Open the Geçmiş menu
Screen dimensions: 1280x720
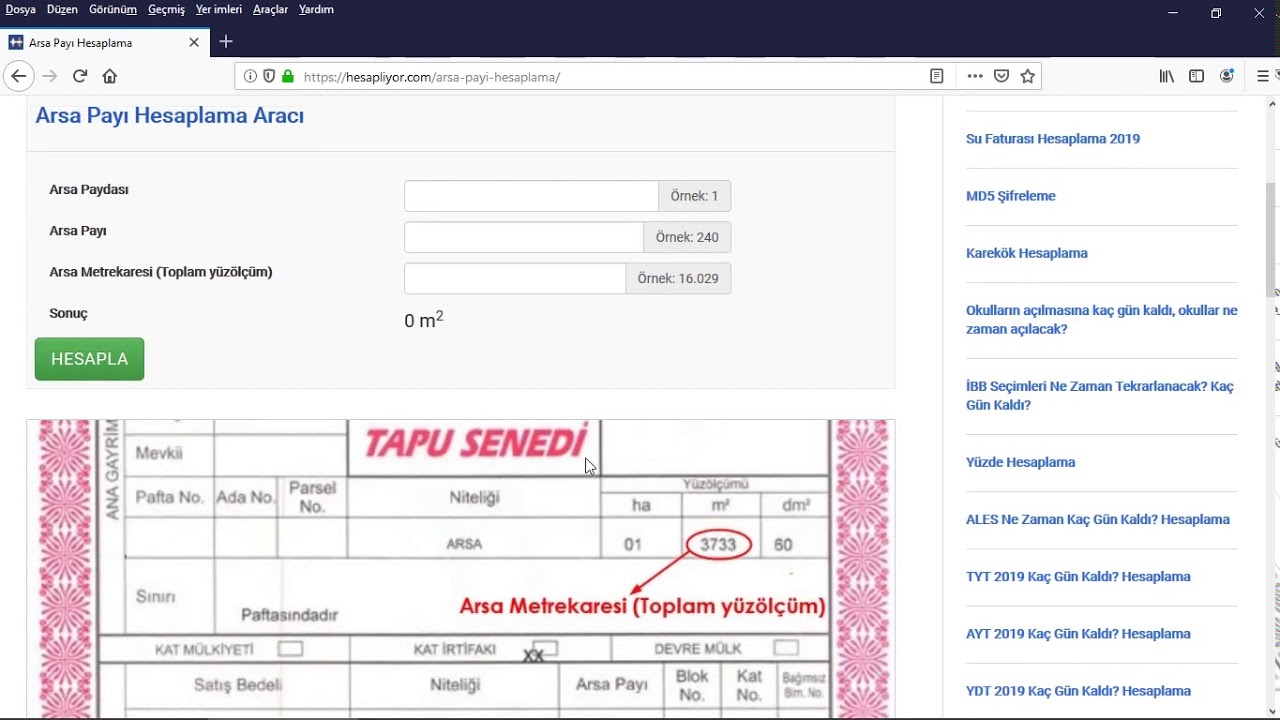166,10
